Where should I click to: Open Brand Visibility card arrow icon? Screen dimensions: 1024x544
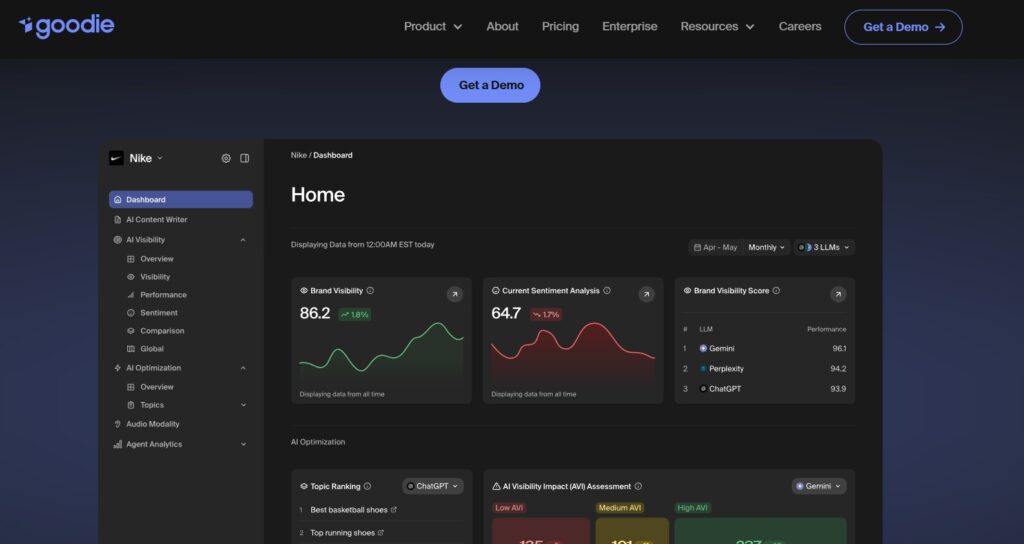(x=455, y=295)
